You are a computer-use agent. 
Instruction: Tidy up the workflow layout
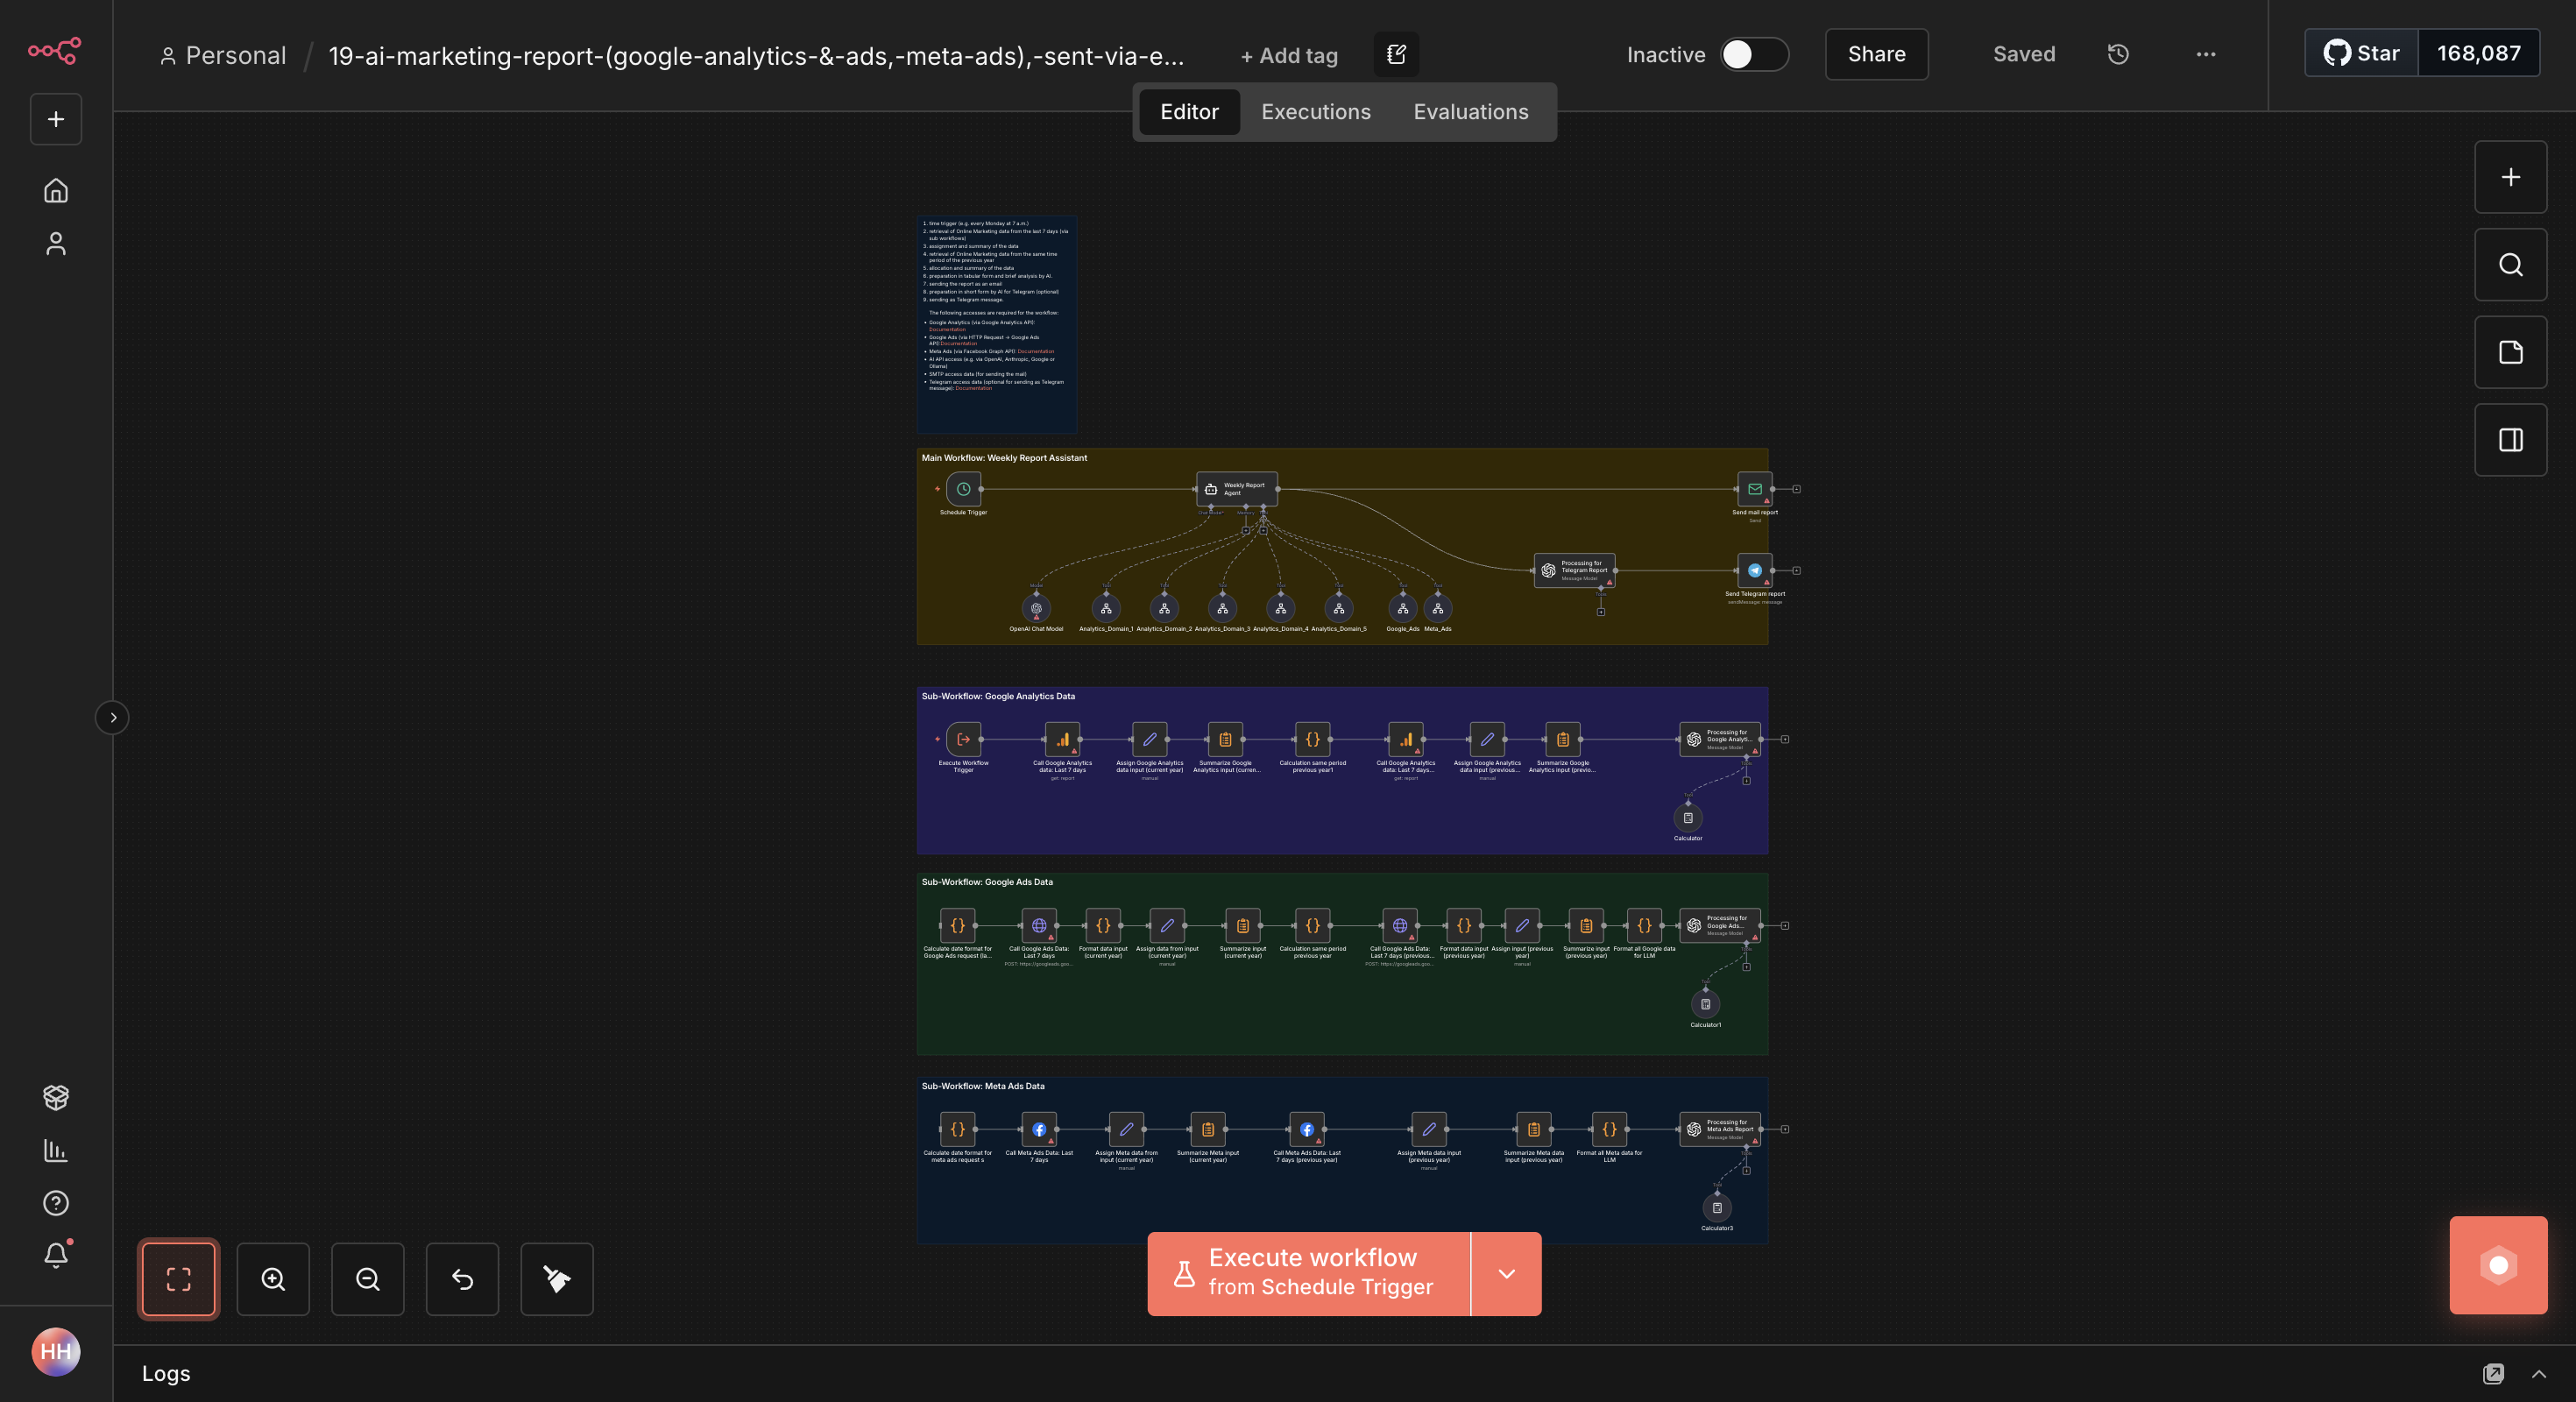(x=556, y=1279)
